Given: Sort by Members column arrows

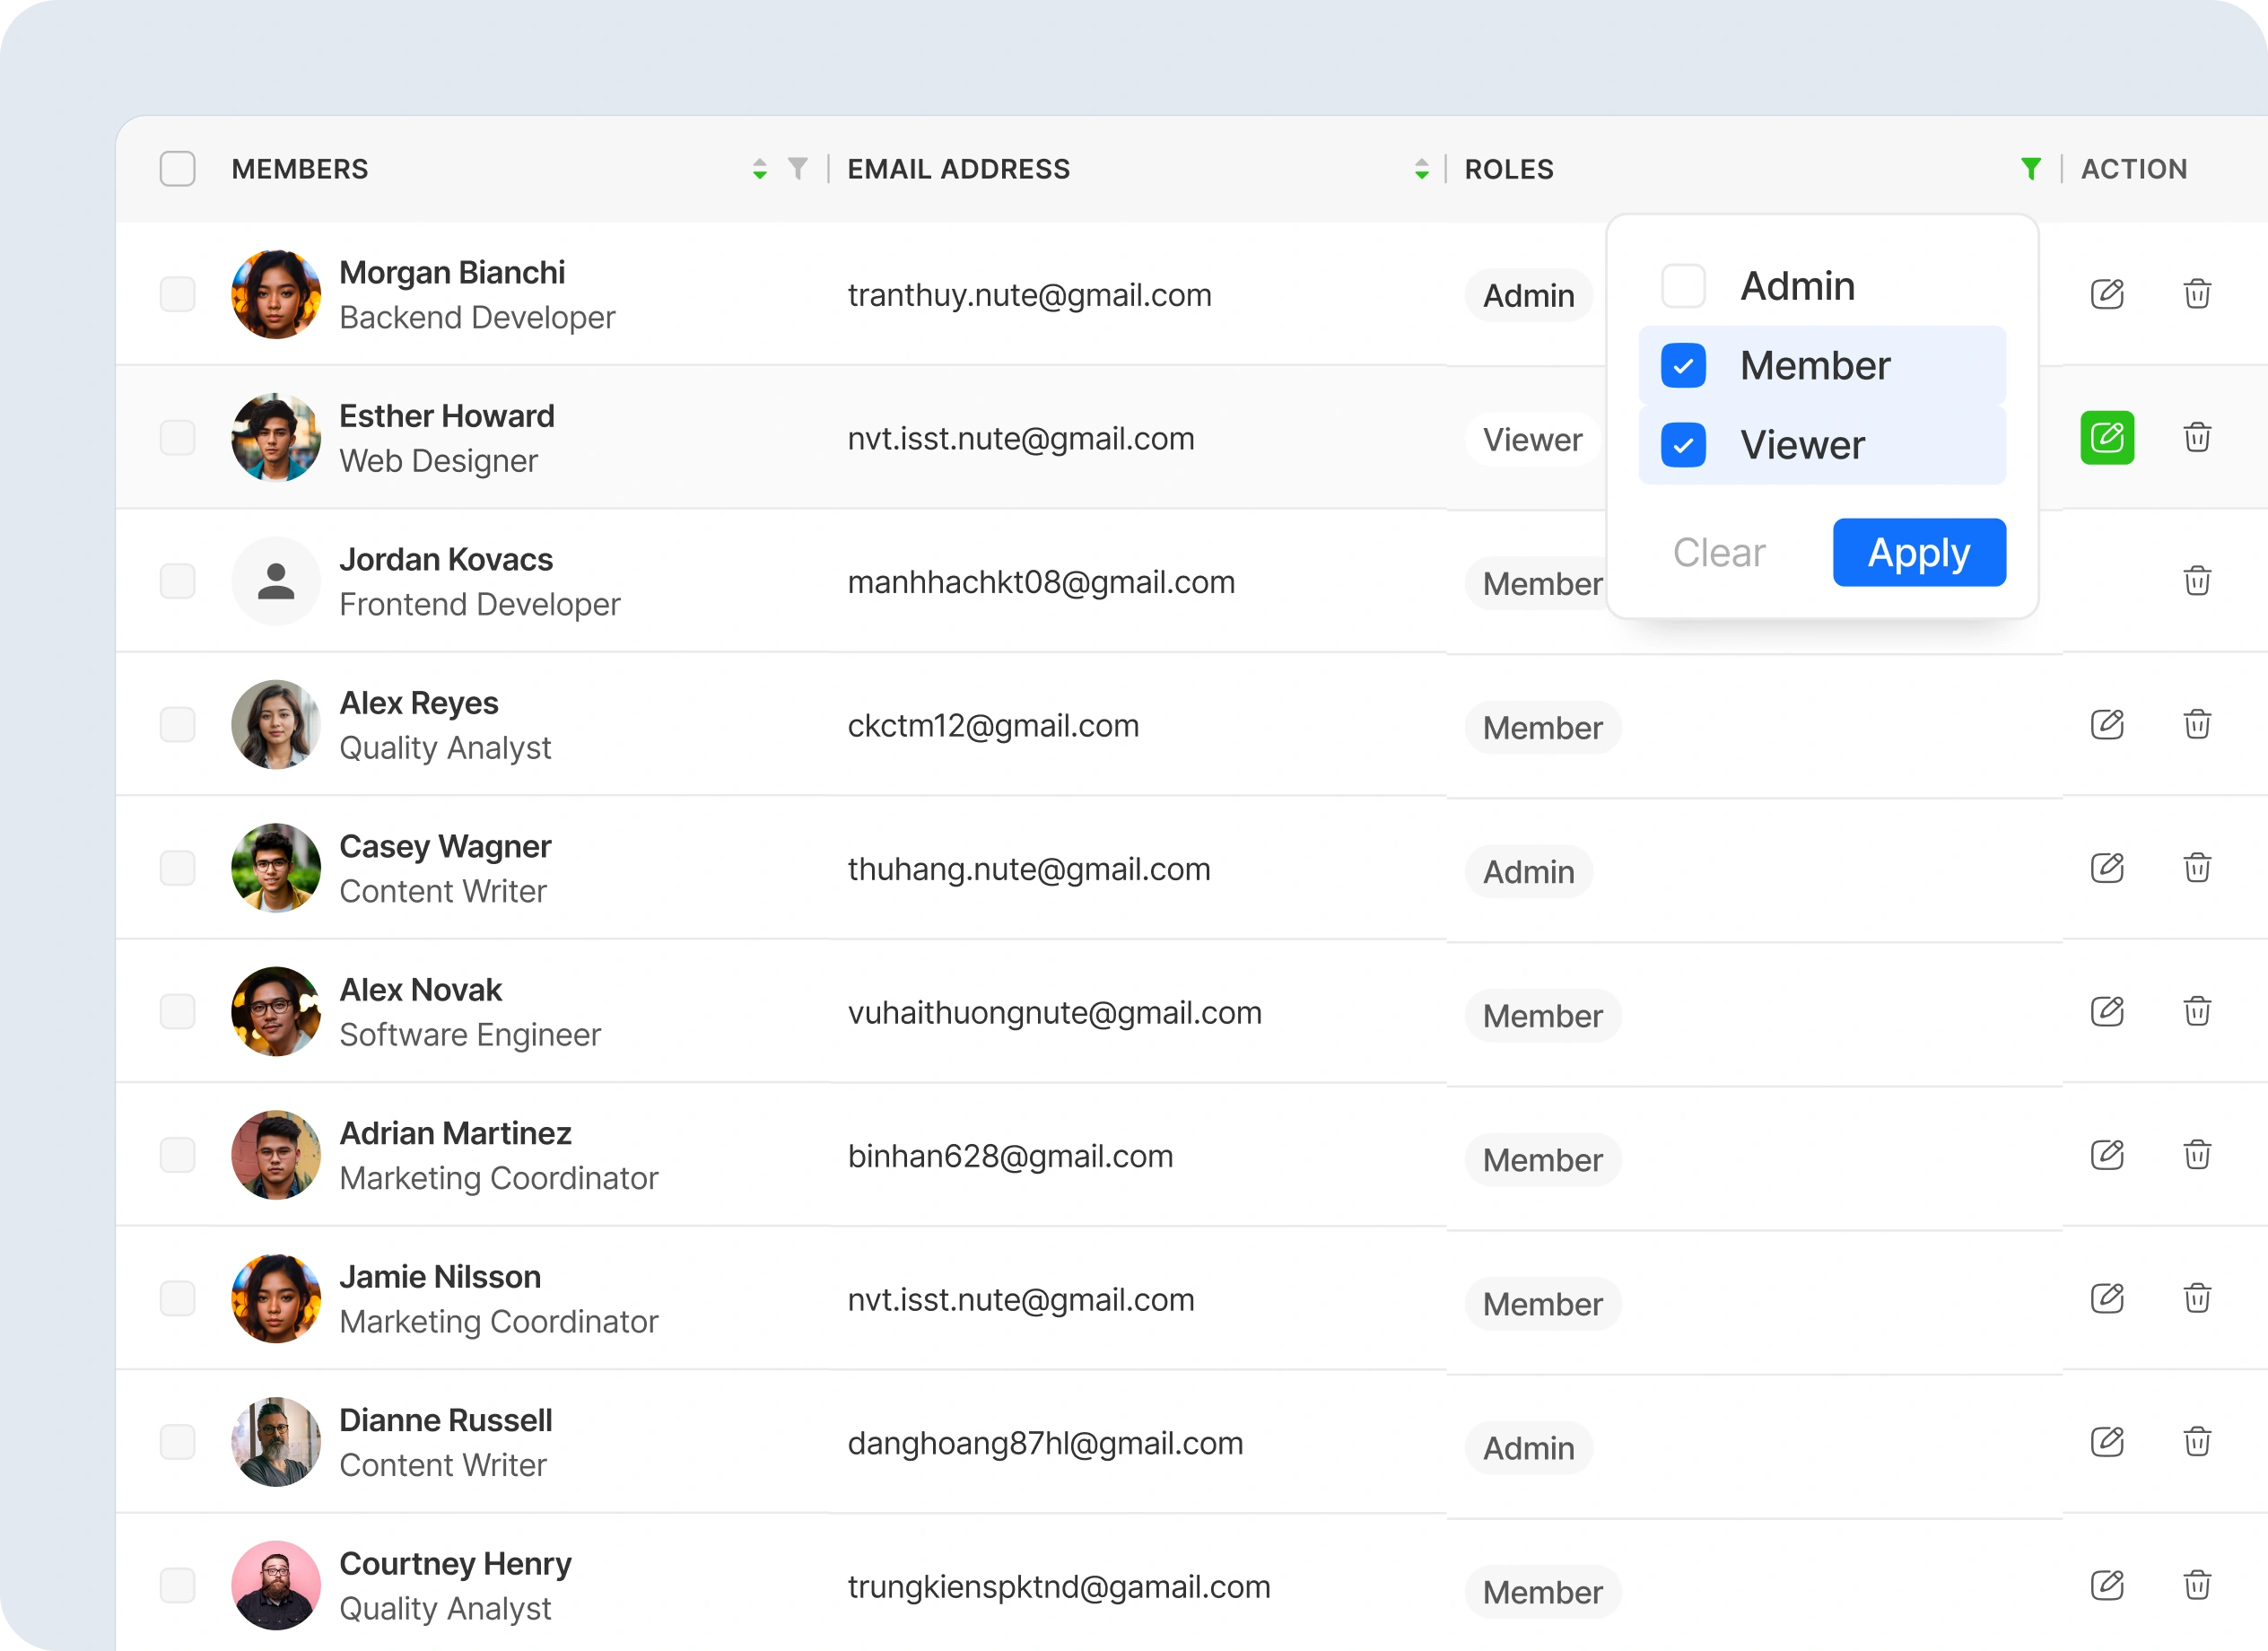Looking at the screenshot, I should [x=760, y=169].
